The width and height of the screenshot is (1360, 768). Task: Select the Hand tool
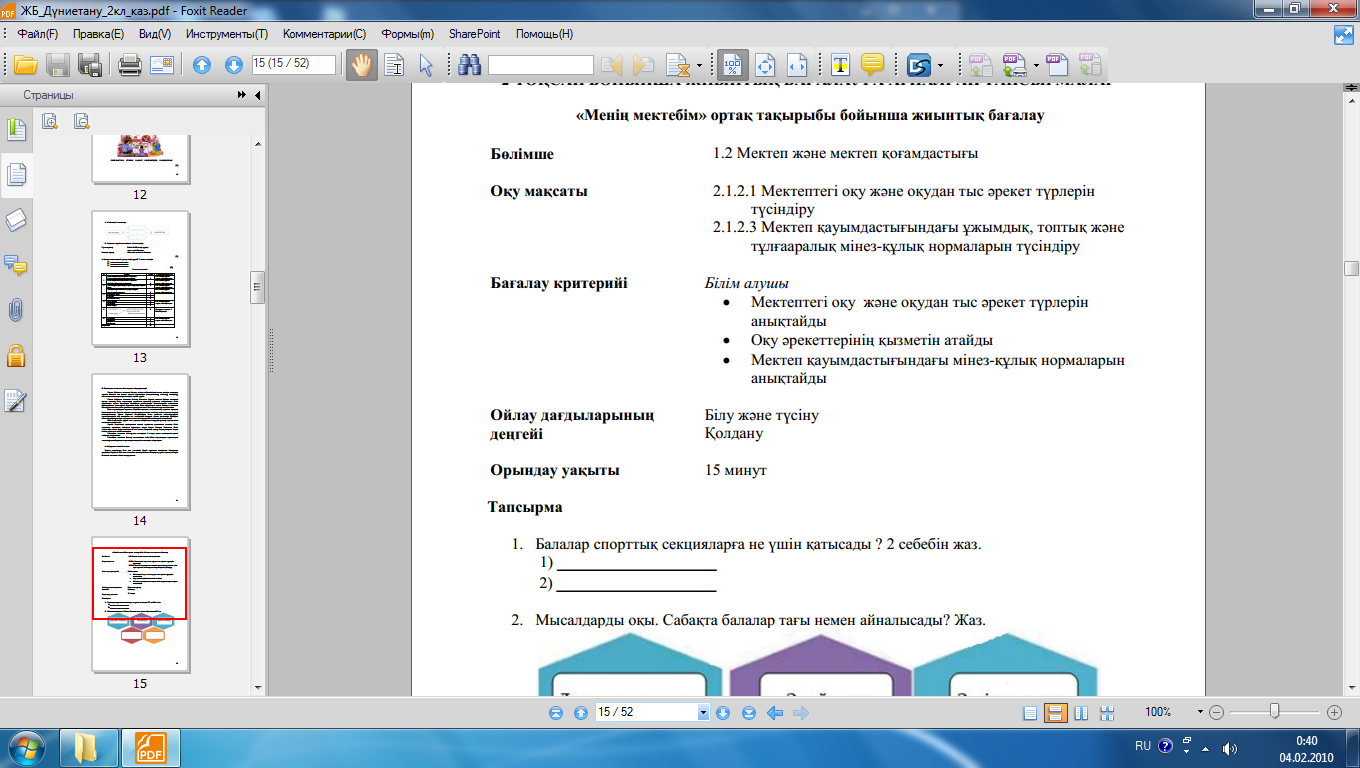coord(360,65)
